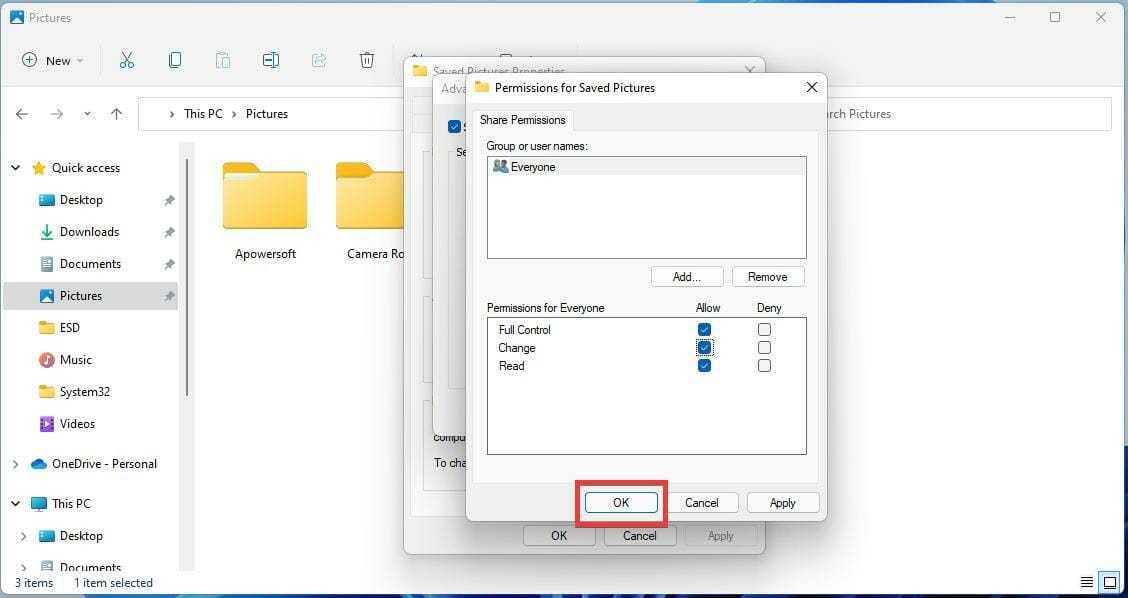Uncheck Allow for Read permission

(x=704, y=366)
